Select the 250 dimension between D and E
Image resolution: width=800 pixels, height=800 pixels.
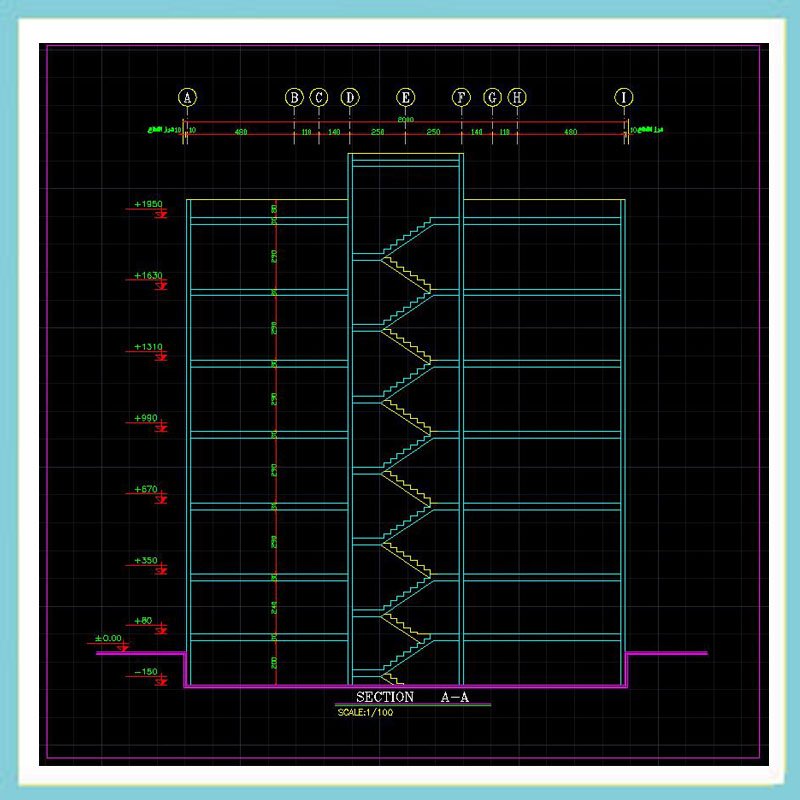[378, 132]
